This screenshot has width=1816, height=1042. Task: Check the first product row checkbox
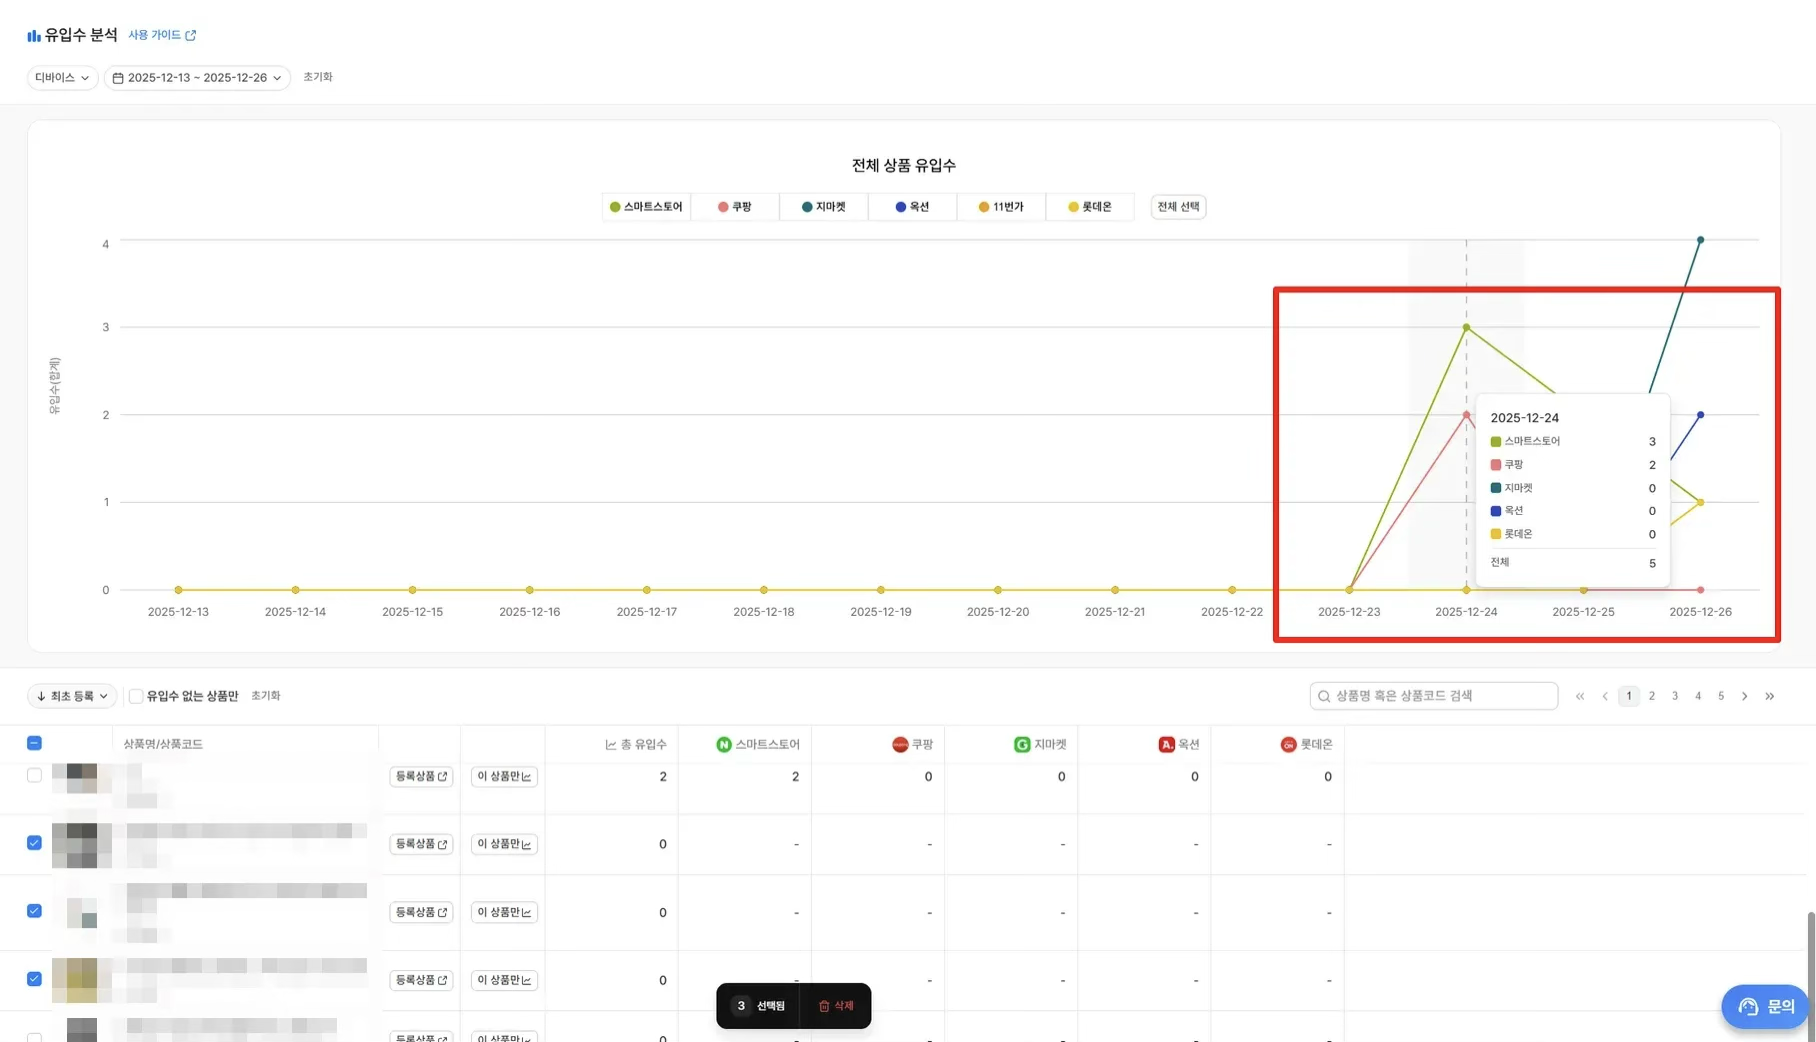tap(34, 775)
